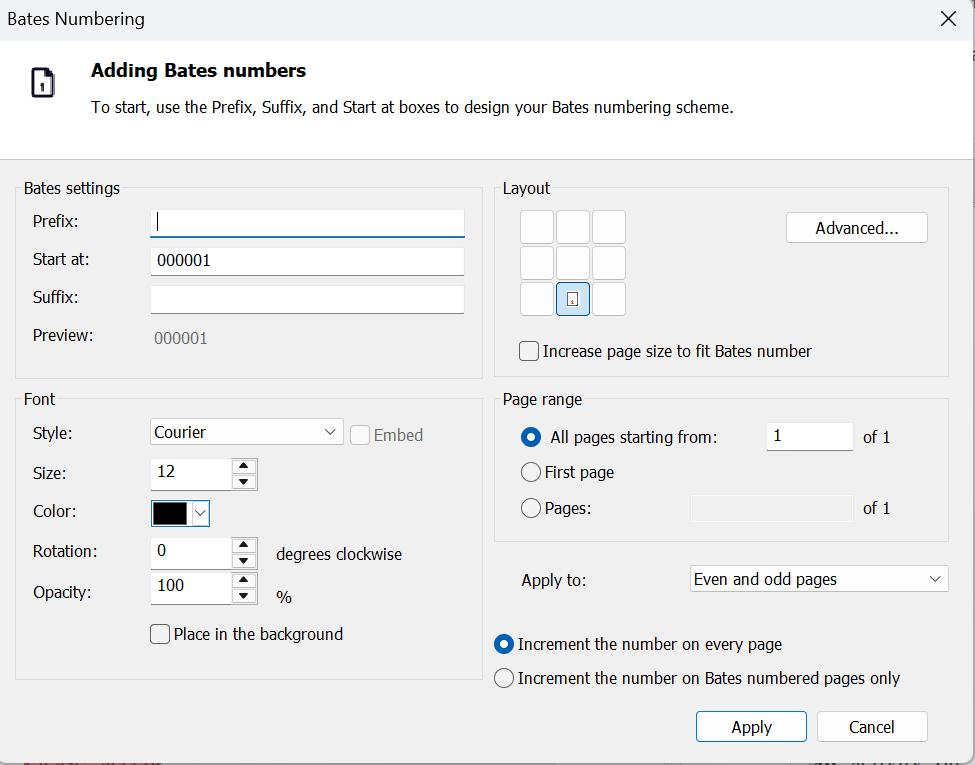Decrease opacity with down arrow
This screenshot has height=765, width=975.
click(x=244, y=596)
